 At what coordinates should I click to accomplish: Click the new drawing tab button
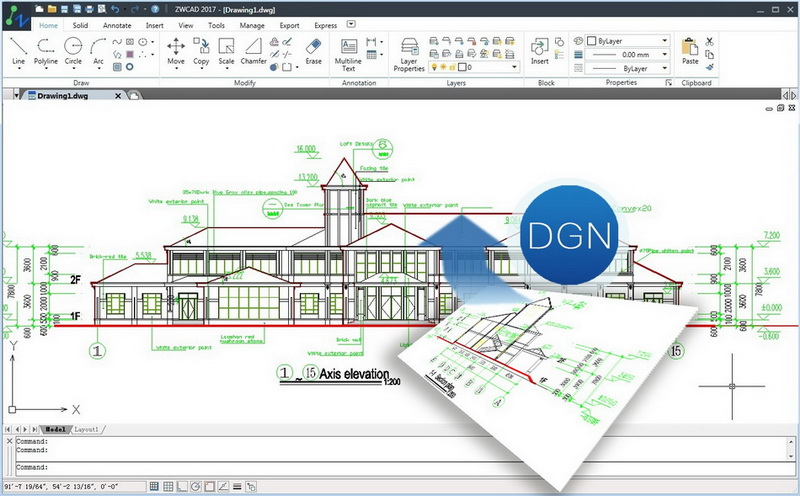(134, 95)
